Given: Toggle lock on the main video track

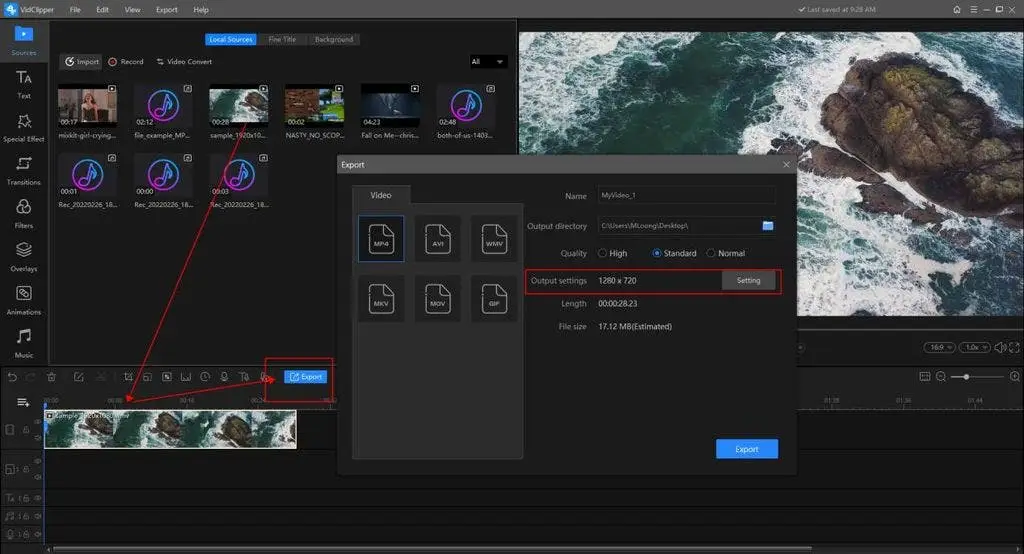Looking at the screenshot, I should tap(26, 430).
